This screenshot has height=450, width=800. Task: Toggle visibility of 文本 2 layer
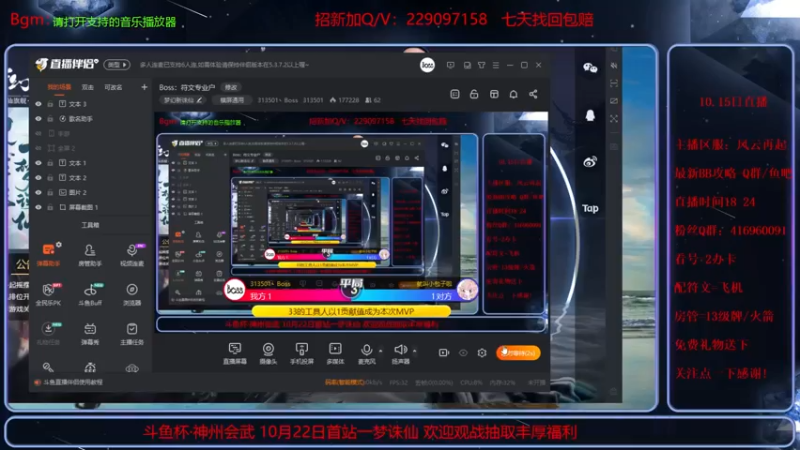[38, 178]
